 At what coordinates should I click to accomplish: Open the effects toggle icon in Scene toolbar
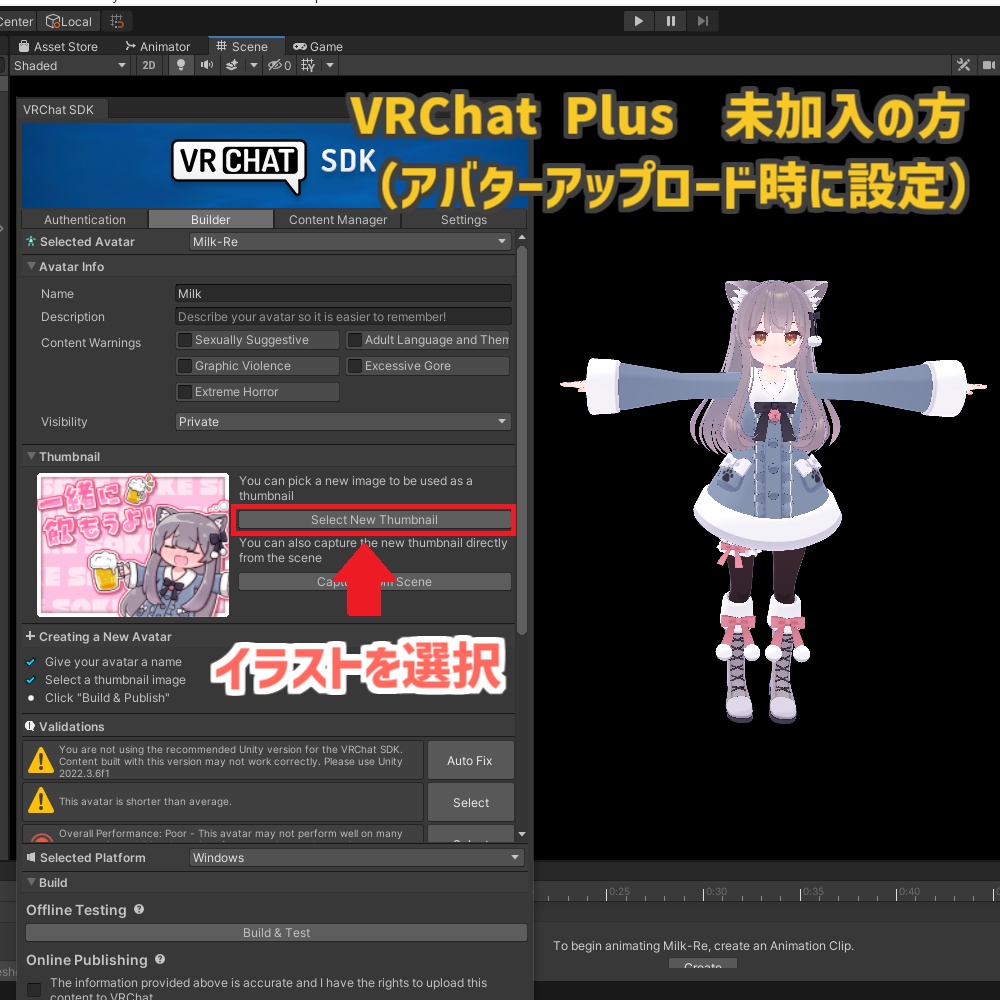tap(232, 65)
